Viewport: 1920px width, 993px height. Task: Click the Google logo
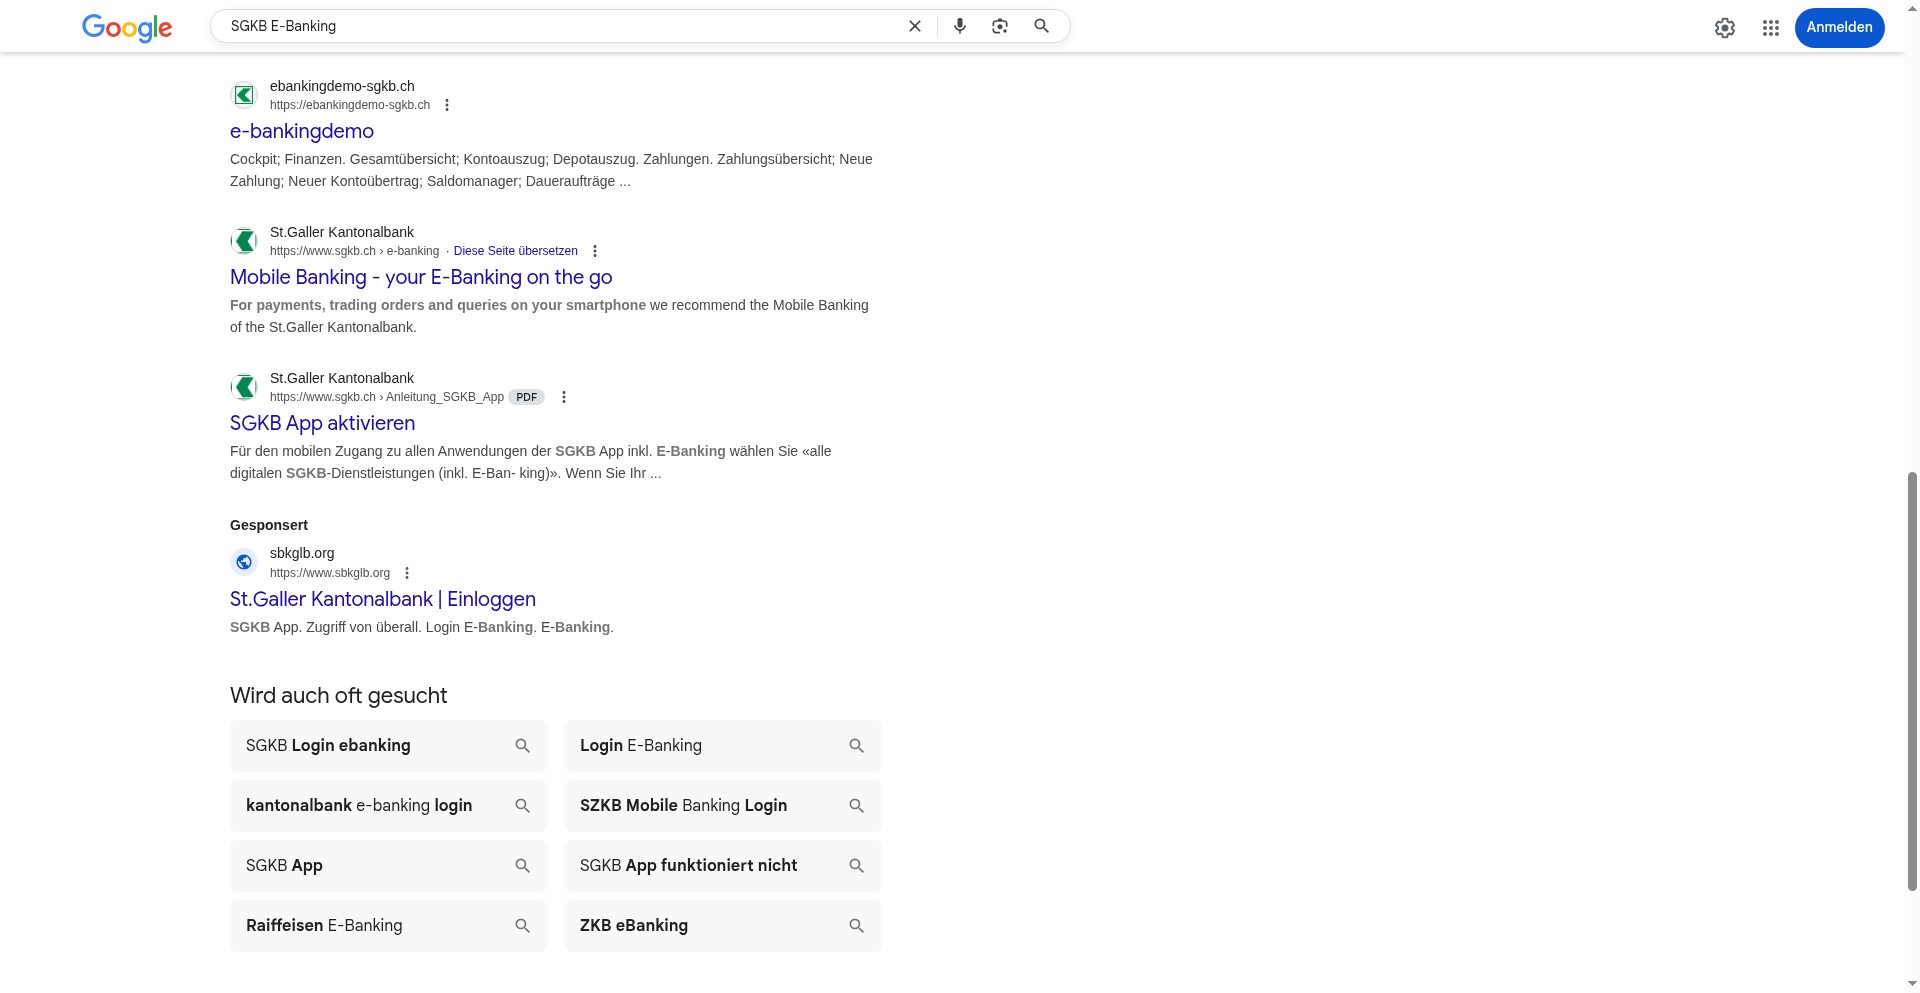[x=127, y=28]
